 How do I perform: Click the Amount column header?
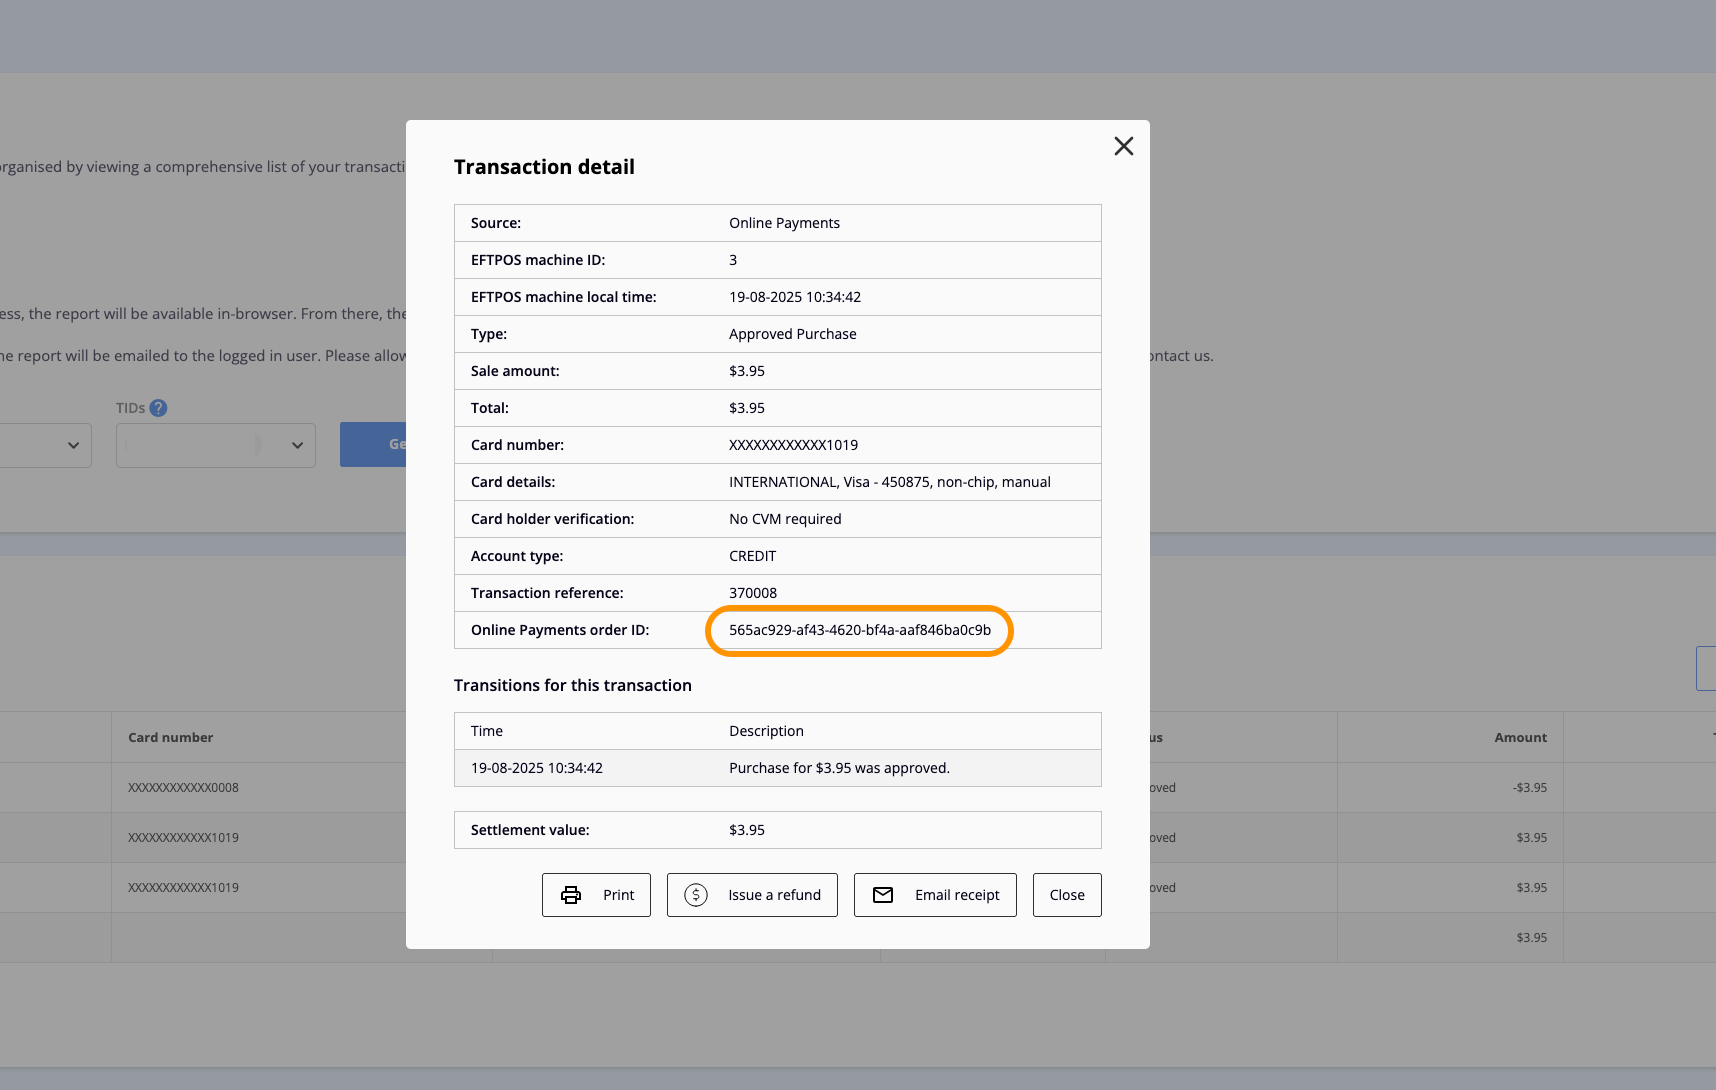(x=1520, y=737)
